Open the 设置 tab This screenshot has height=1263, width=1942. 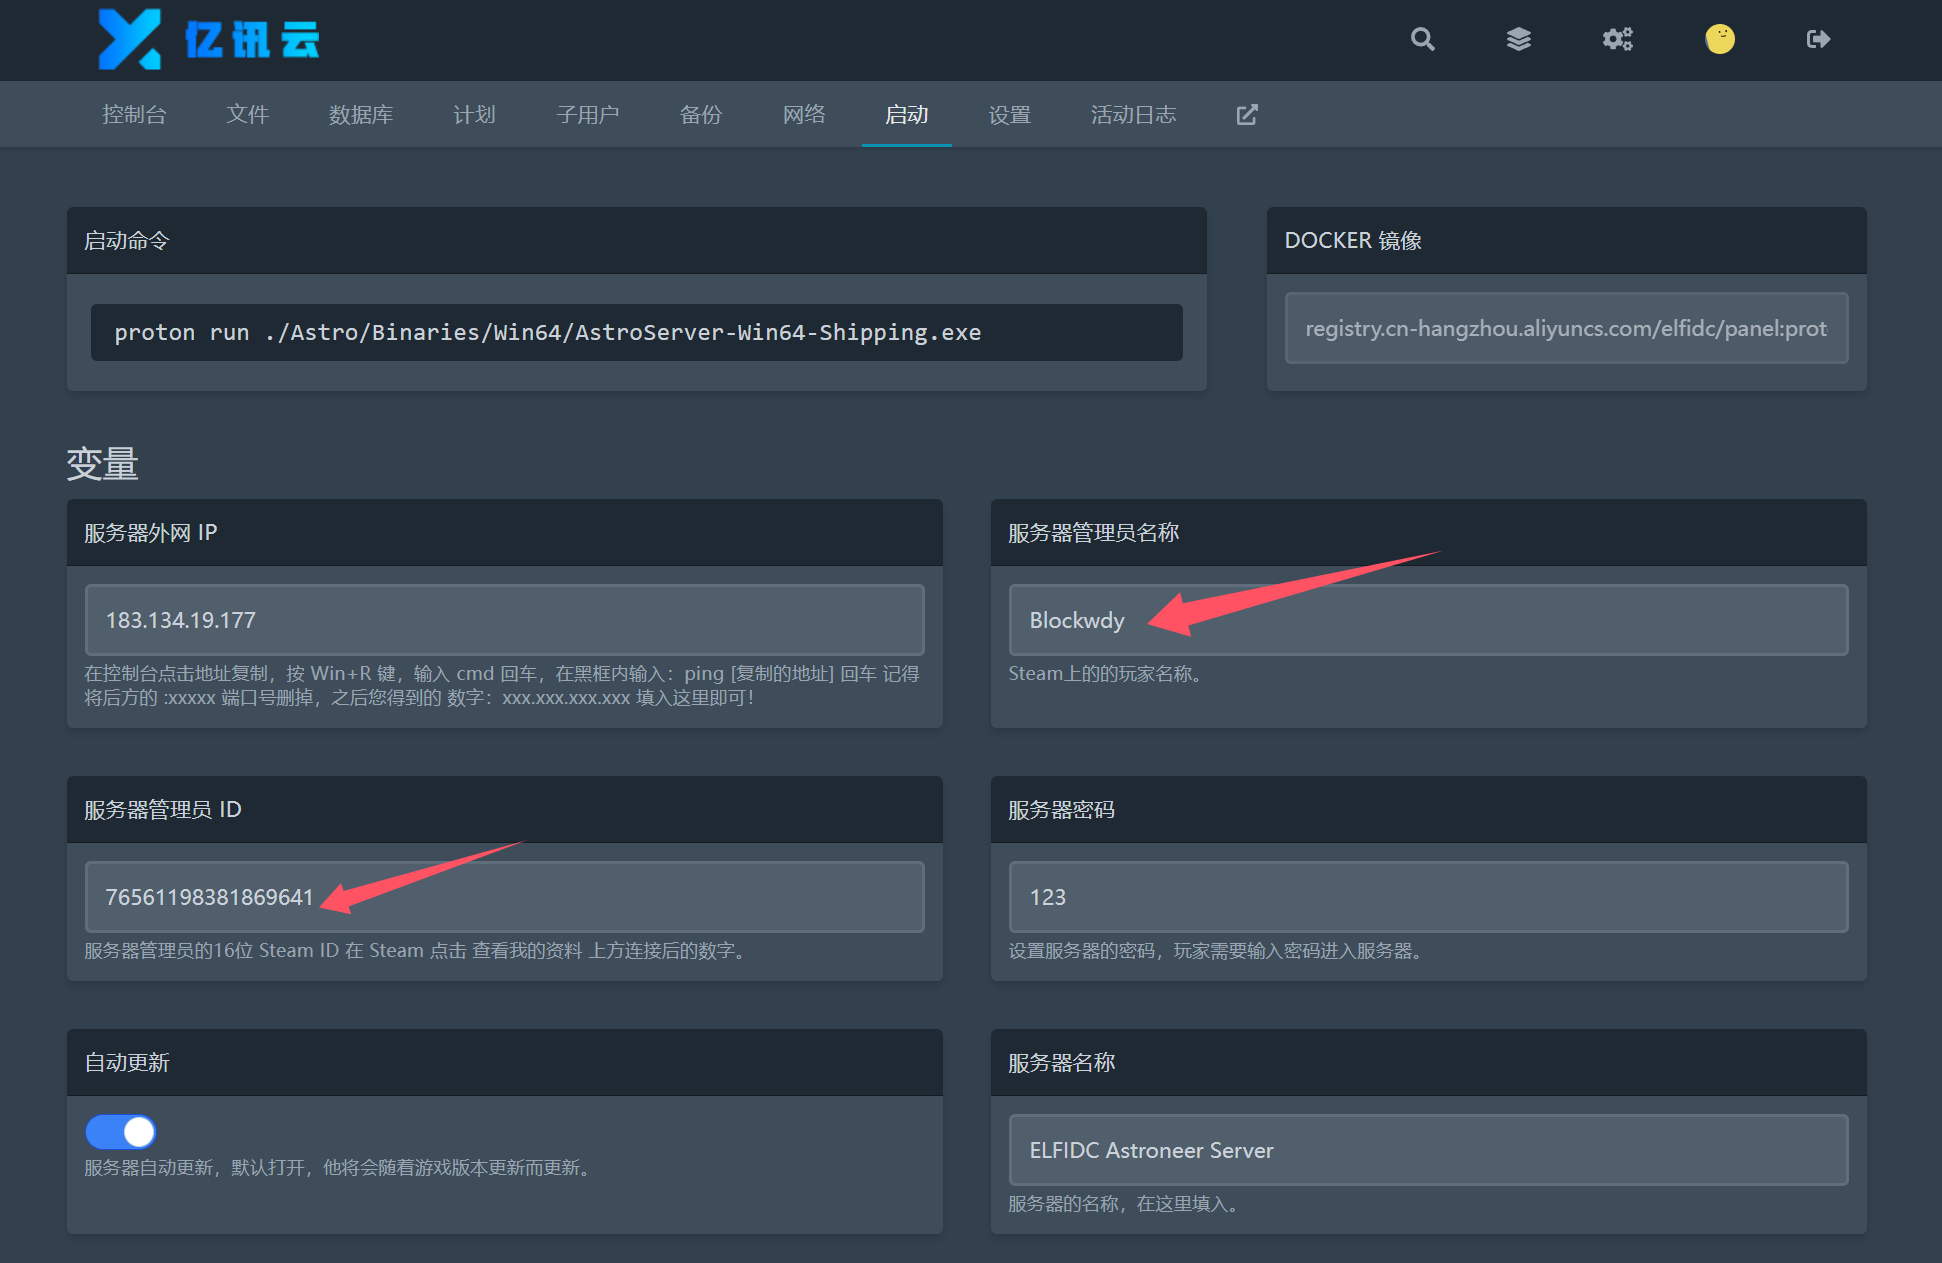coord(1009,115)
